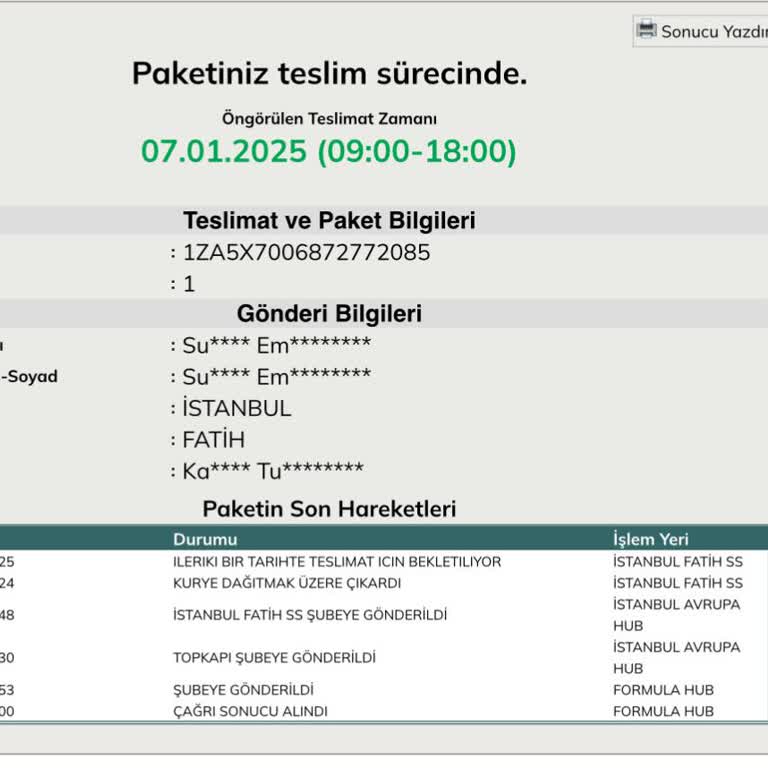
Task: Click the FATİH district value
Action: coord(214,439)
